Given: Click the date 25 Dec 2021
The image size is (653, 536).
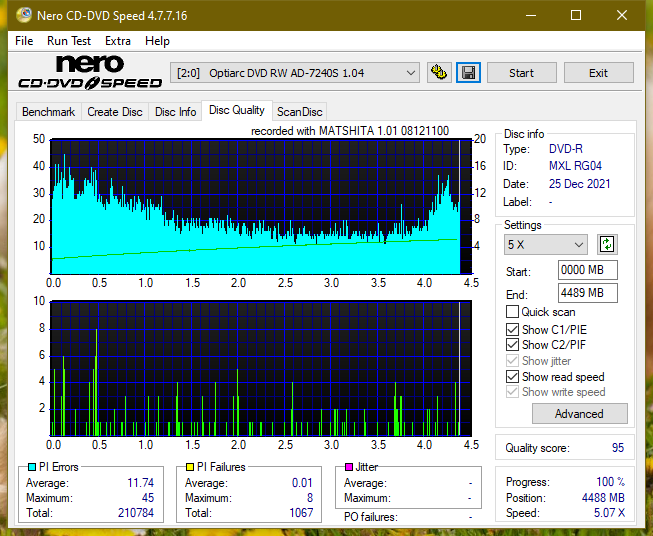Looking at the screenshot, I should [x=579, y=184].
